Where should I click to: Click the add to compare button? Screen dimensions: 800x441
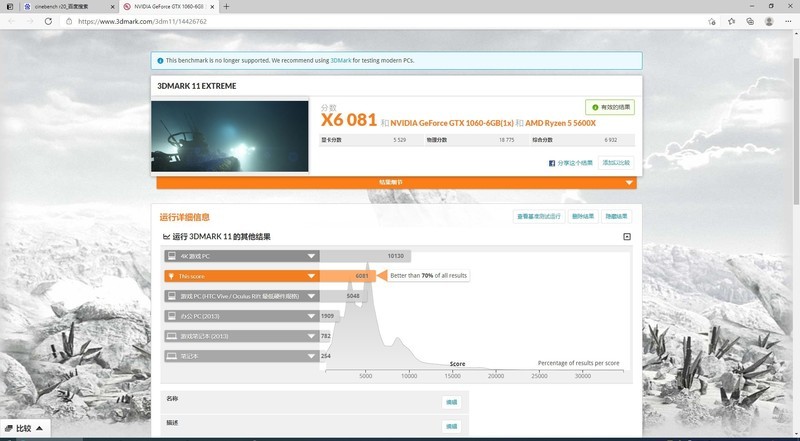616,163
